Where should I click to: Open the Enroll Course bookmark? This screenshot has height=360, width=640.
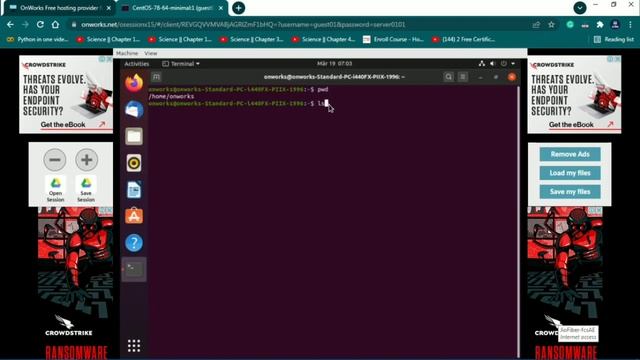393,39
